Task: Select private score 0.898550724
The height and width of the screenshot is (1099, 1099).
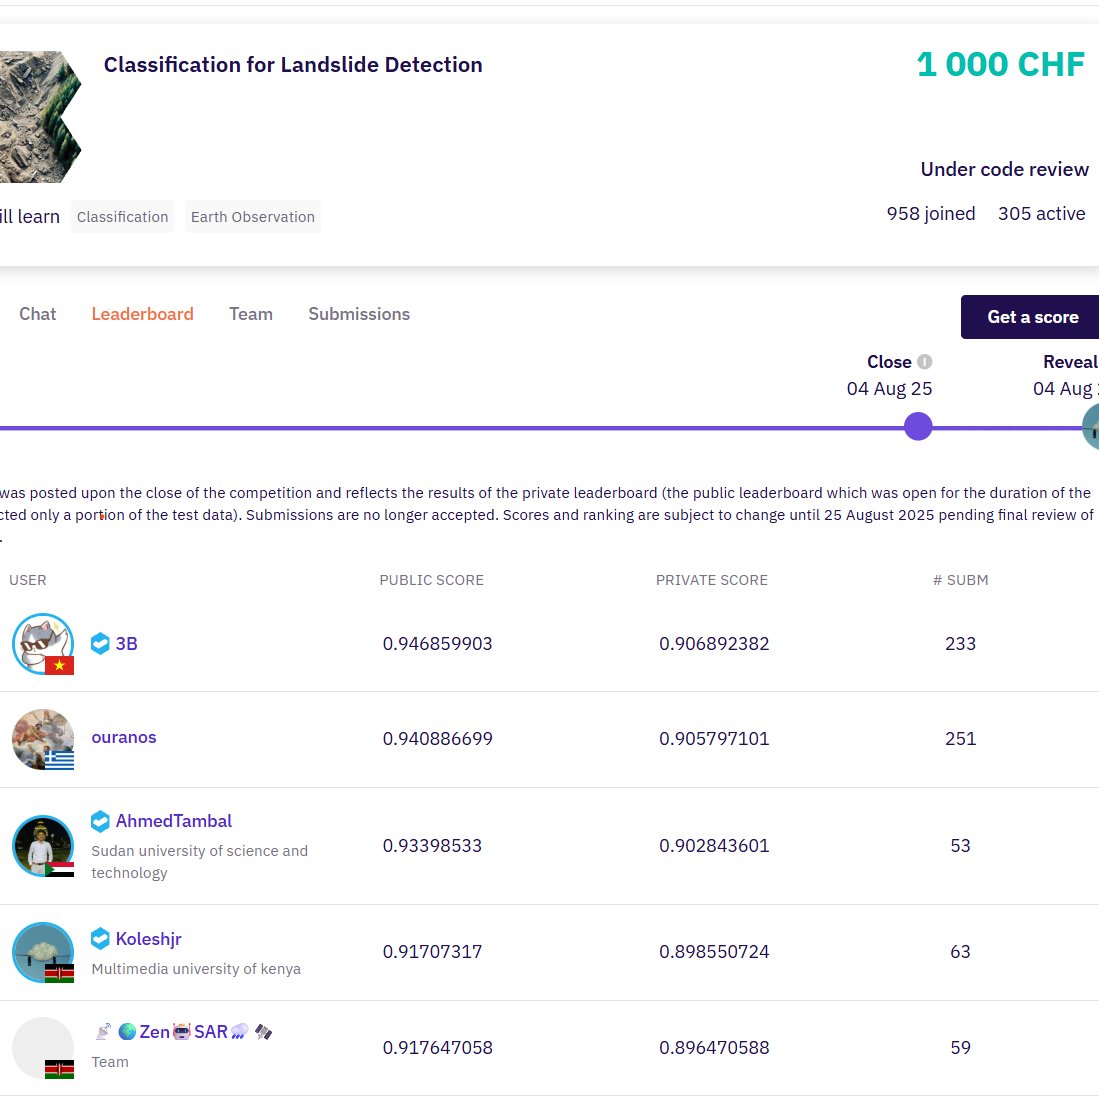Action: (714, 952)
